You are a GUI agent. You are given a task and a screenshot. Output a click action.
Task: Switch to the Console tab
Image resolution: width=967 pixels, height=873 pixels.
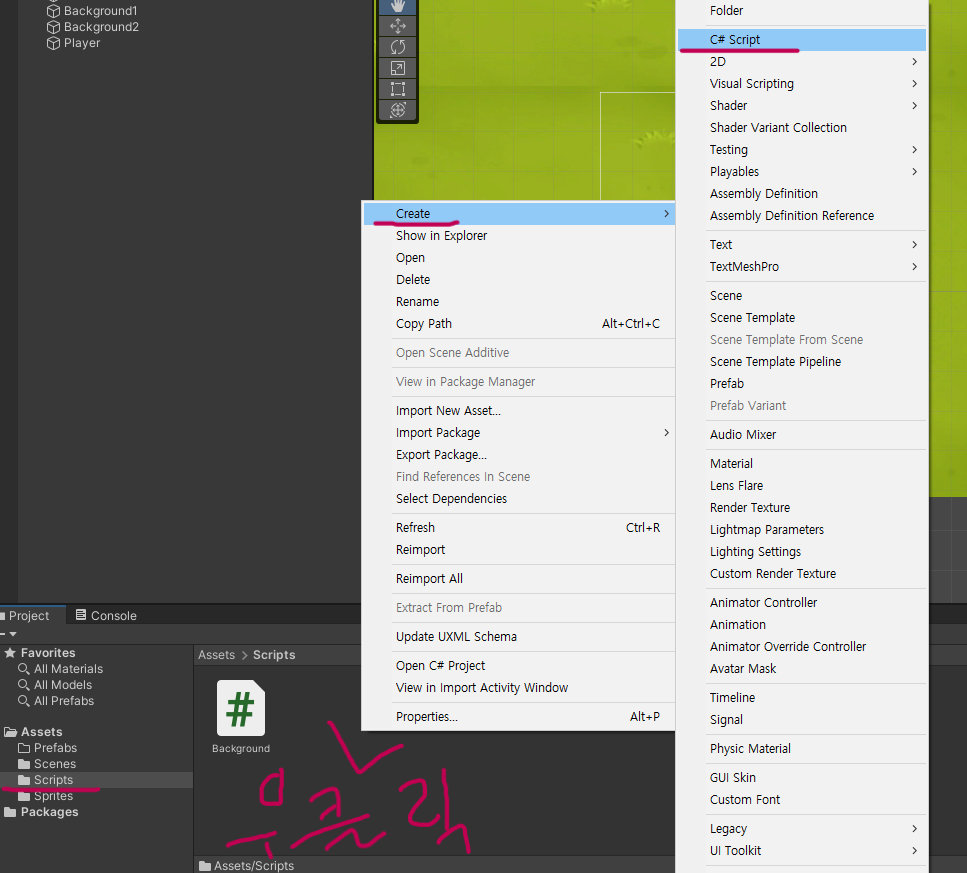pyautogui.click(x=113, y=616)
